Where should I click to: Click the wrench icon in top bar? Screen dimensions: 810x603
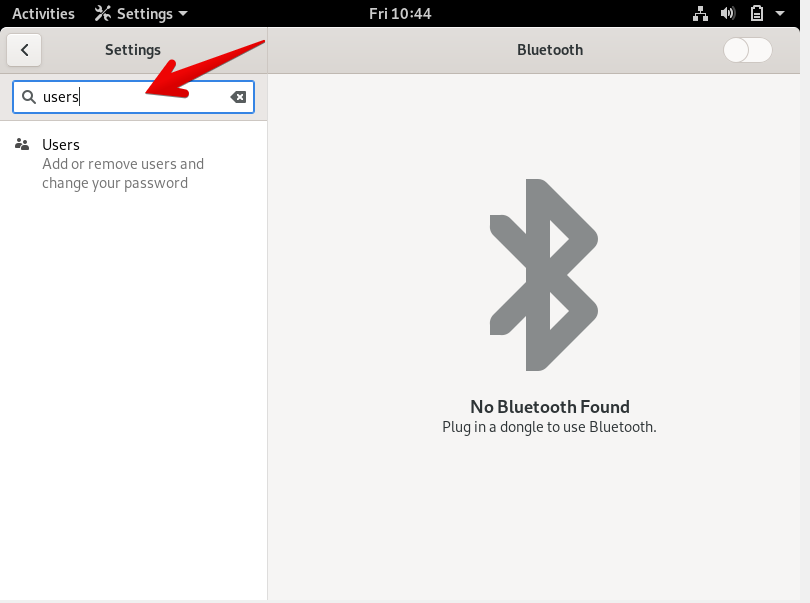point(103,14)
